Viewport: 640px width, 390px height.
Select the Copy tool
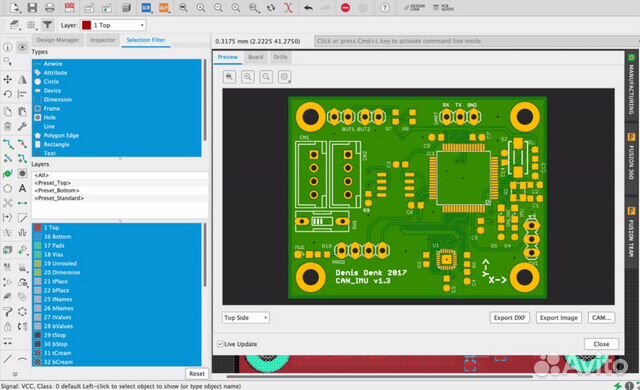point(7,111)
